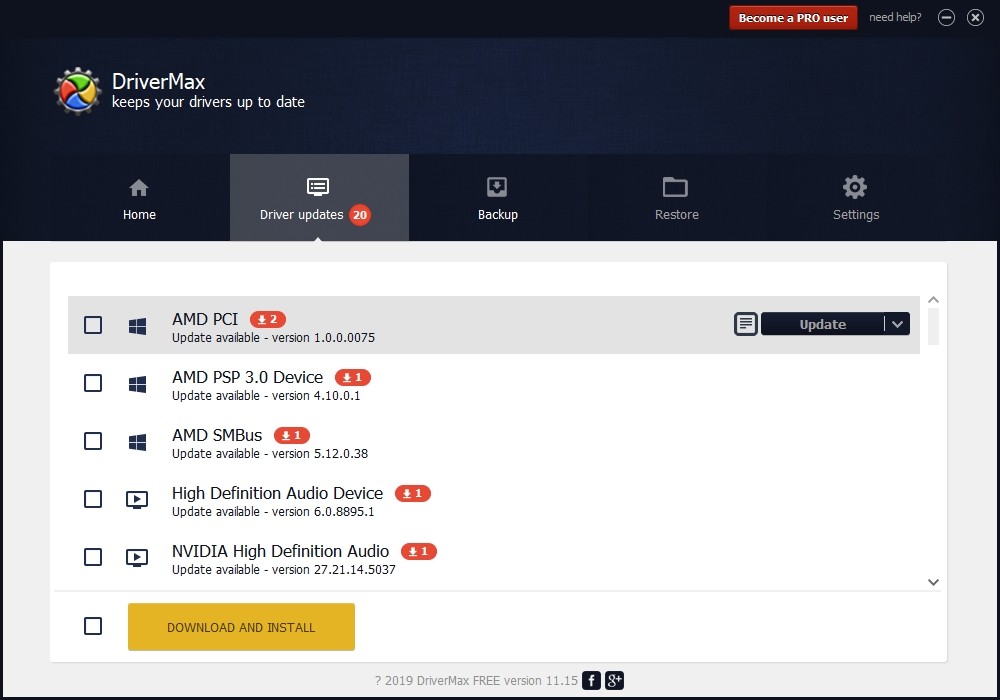This screenshot has width=1000, height=700.
Task: Click the DriverMax FREE version 11.15 footer text
Action: click(x=476, y=680)
